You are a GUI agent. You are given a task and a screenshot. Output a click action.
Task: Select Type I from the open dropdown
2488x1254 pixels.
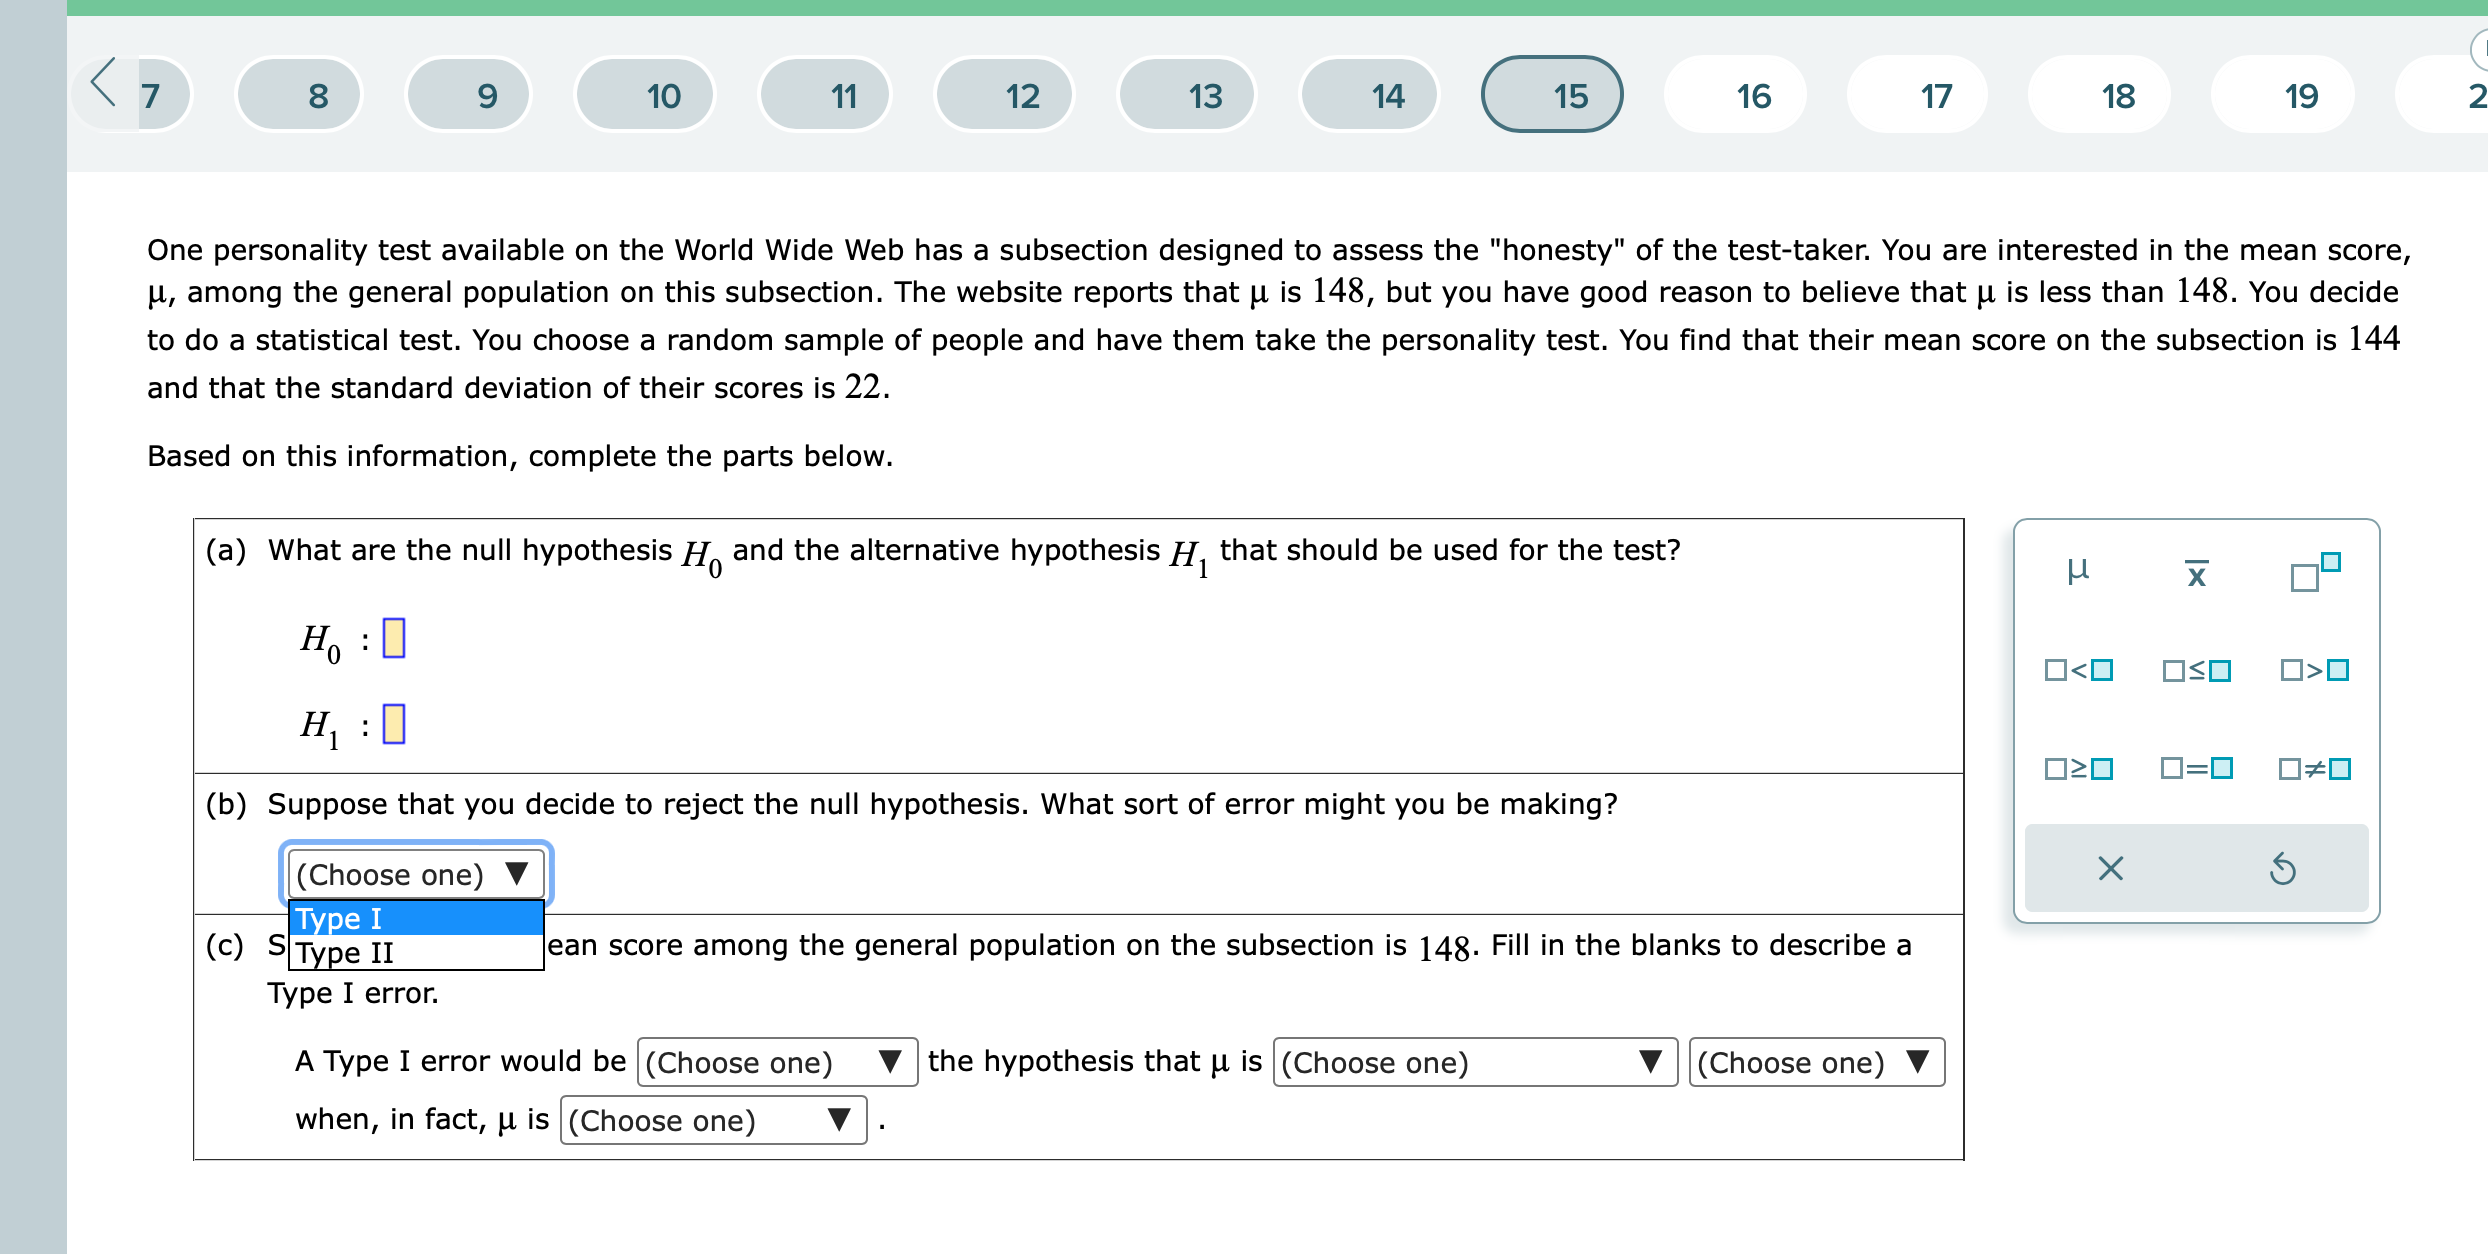coord(415,918)
